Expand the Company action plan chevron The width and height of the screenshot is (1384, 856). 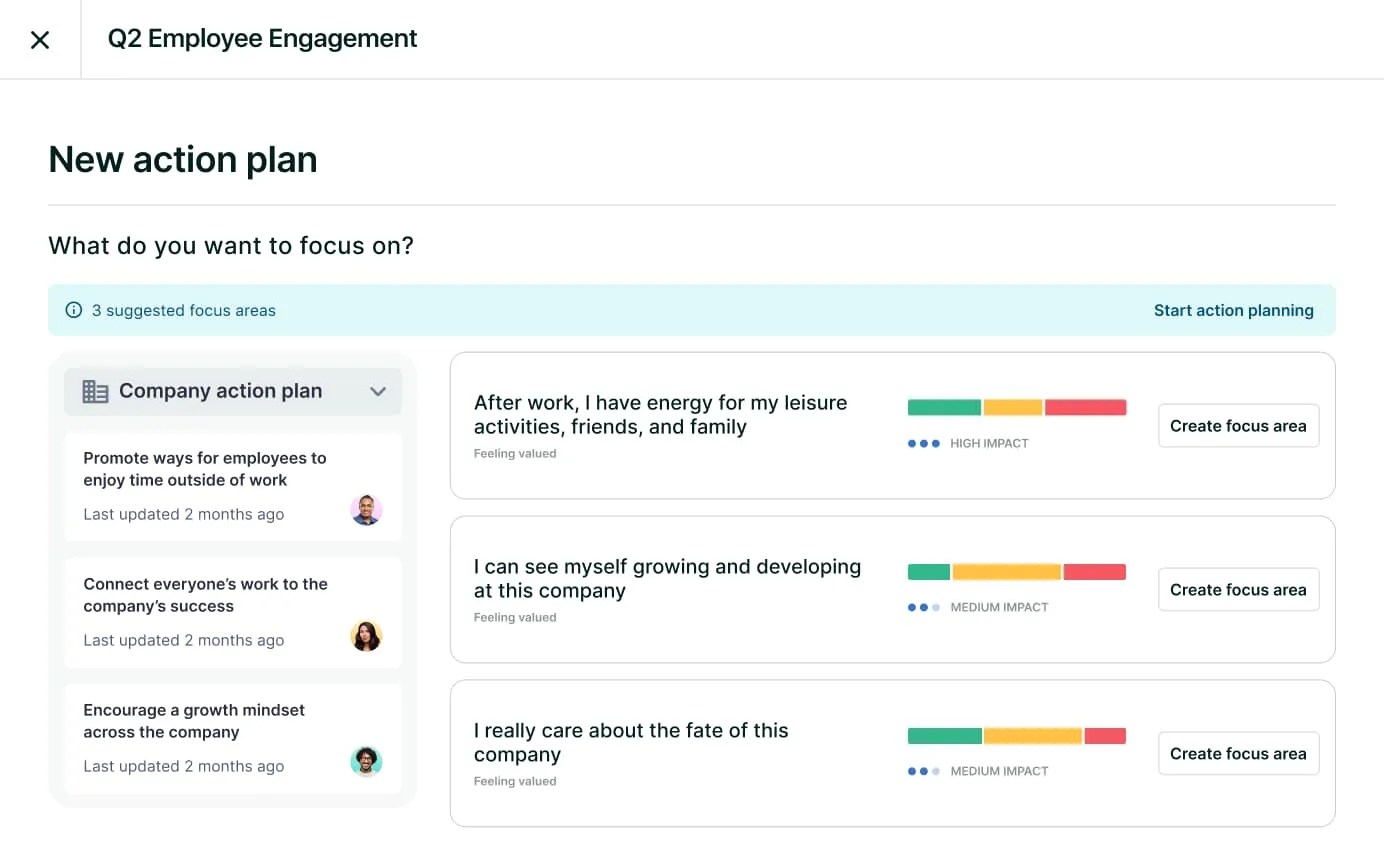point(378,392)
